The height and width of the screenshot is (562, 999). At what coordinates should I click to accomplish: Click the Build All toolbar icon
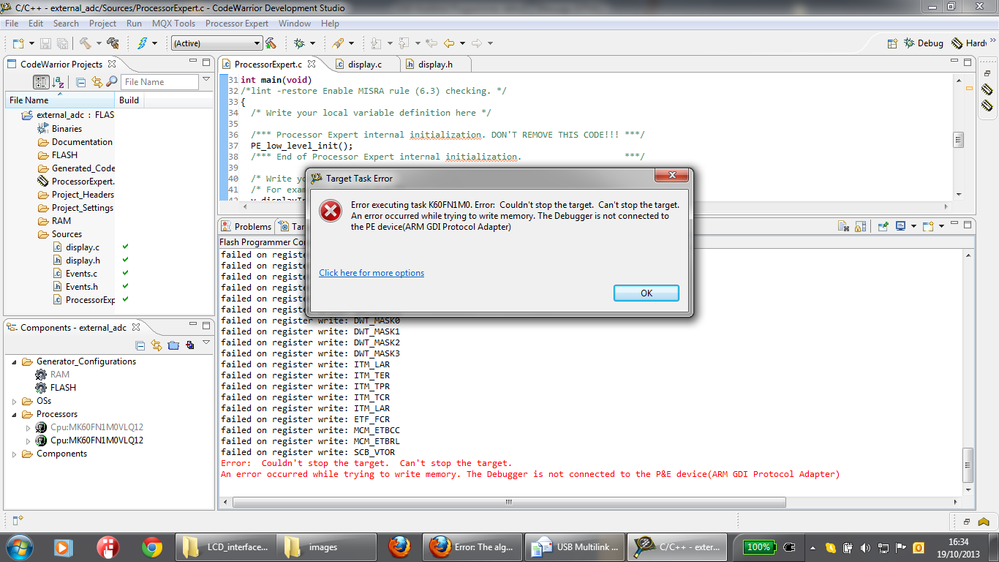point(113,43)
